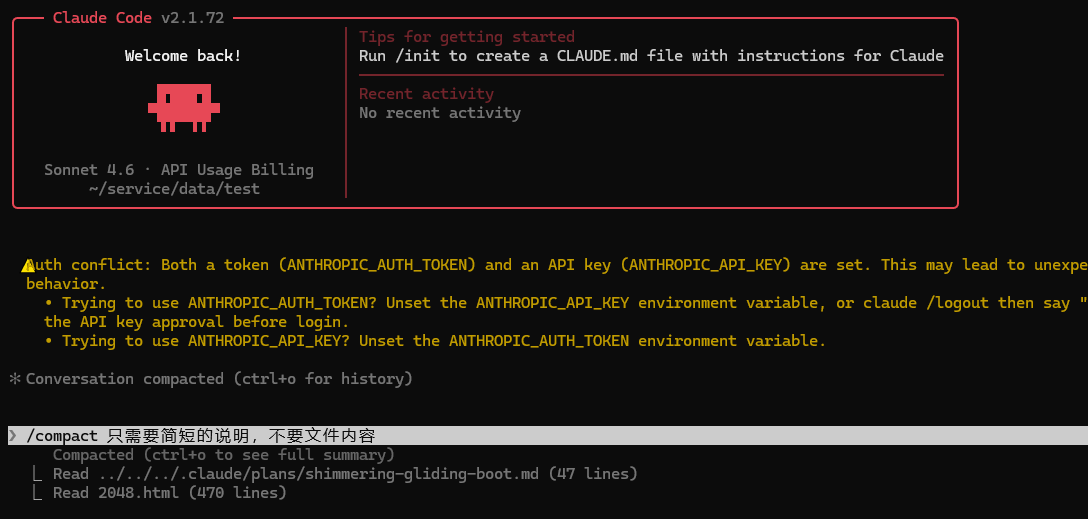Click the Sonnet 4.6 API Usage Billing label
Viewport: 1088px width, 519px height.
(178, 170)
